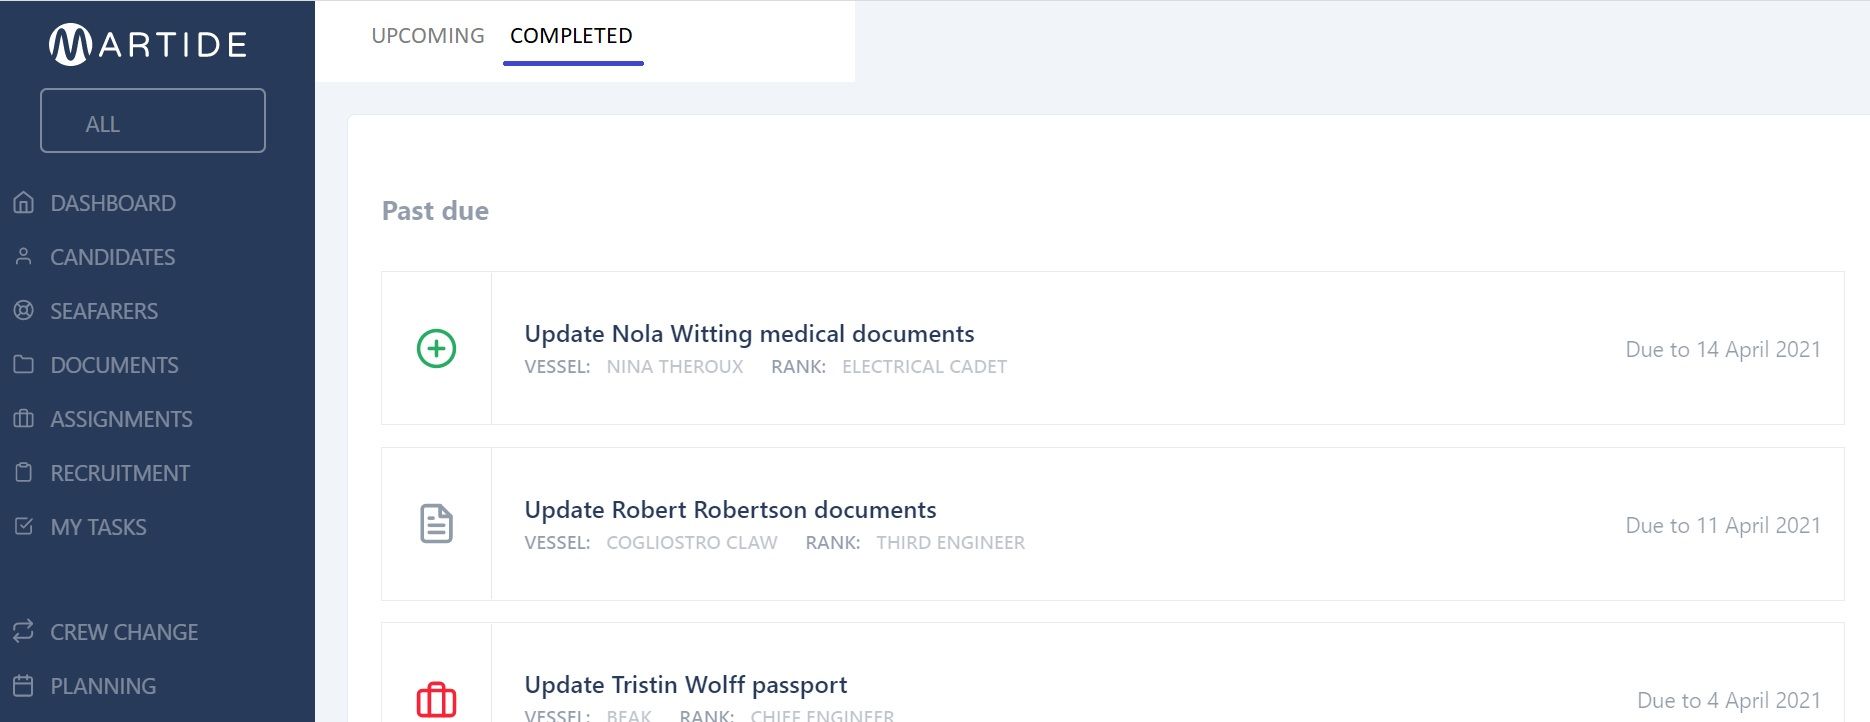The image size is (1870, 722).
Task: Click the Martide logo
Action: coord(148,45)
